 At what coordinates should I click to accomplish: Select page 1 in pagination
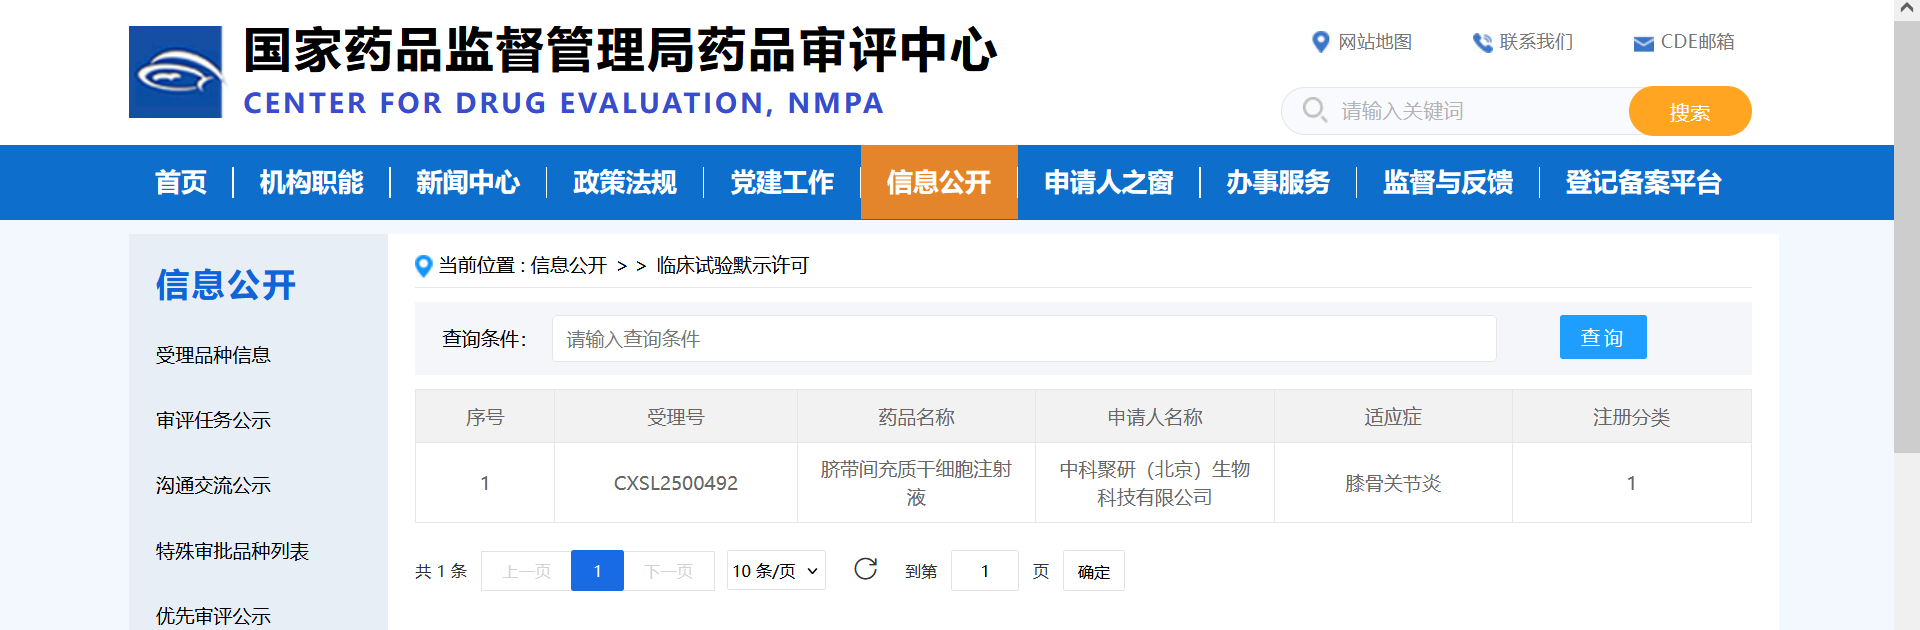(x=597, y=570)
